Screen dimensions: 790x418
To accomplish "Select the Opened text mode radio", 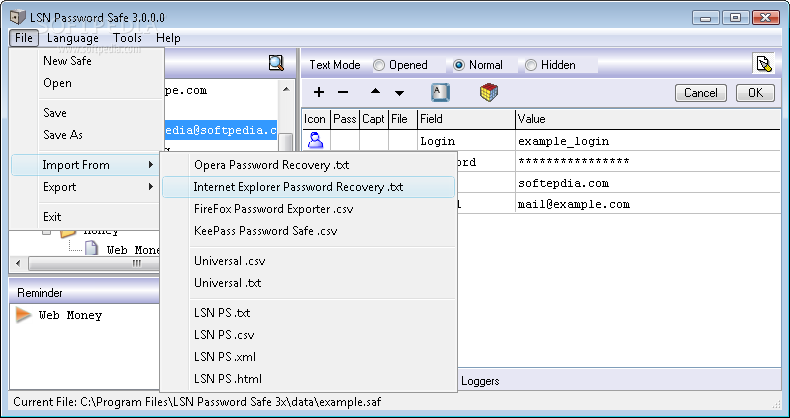I will tap(379, 65).
